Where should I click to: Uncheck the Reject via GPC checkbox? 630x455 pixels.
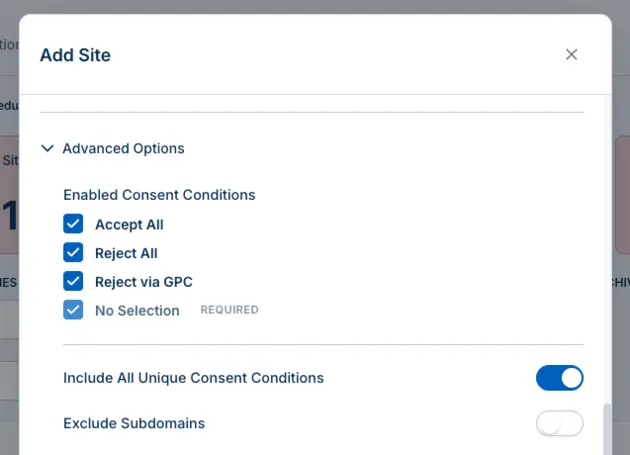(73, 281)
